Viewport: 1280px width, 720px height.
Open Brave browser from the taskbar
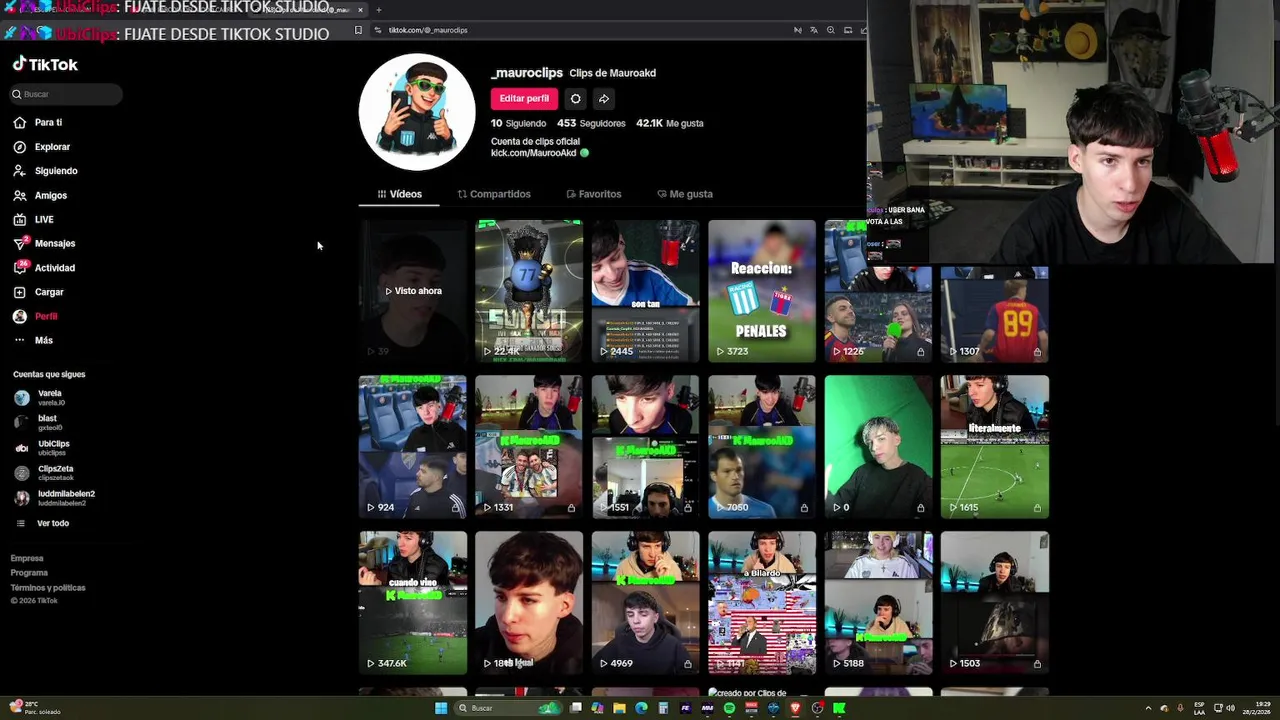pos(795,708)
